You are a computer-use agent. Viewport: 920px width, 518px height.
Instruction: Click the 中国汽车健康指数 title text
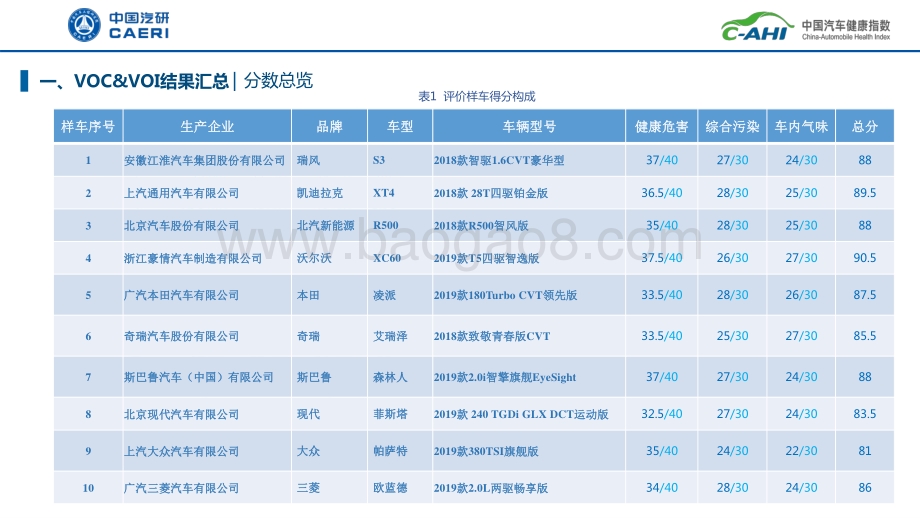pyautogui.click(x=846, y=25)
